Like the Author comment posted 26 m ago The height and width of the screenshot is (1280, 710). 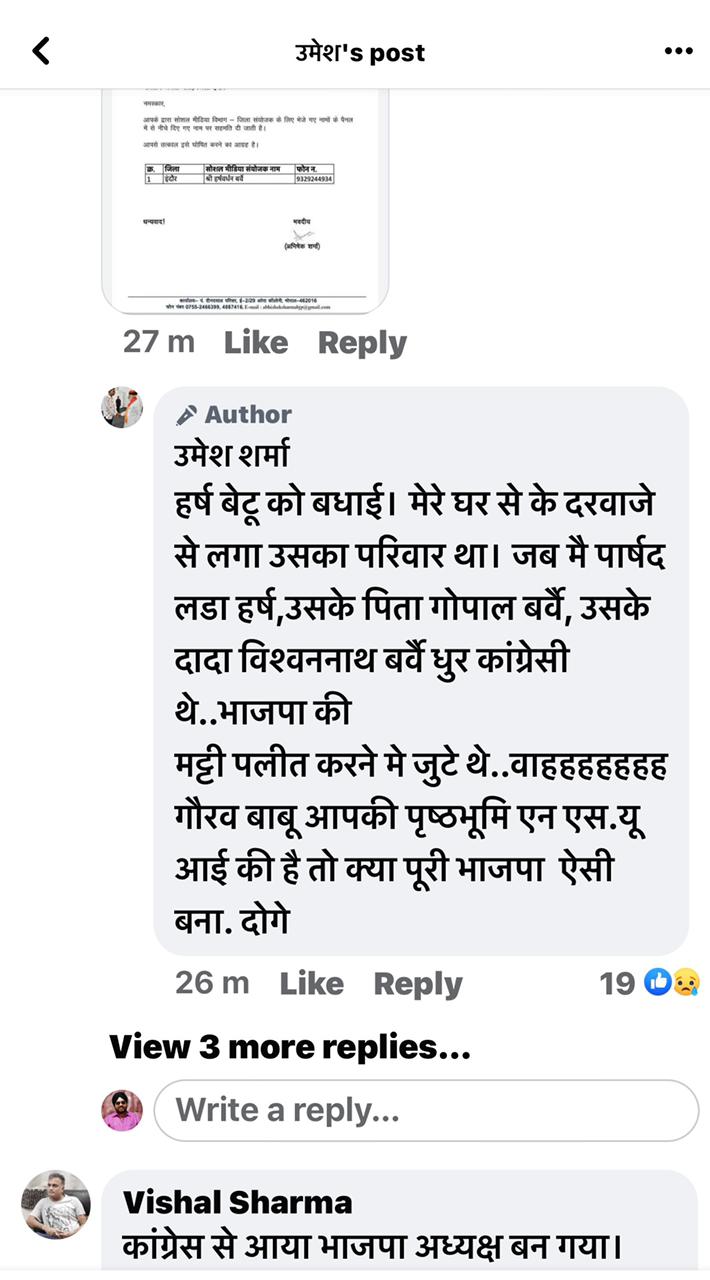tap(311, 984)
